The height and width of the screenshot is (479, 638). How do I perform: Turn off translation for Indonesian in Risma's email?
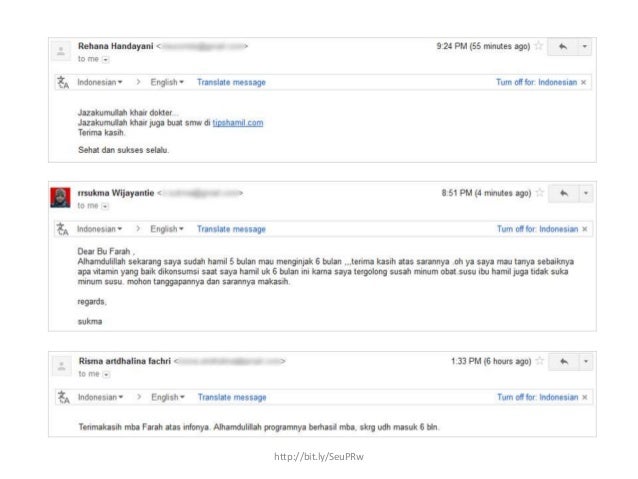point(537,396)
